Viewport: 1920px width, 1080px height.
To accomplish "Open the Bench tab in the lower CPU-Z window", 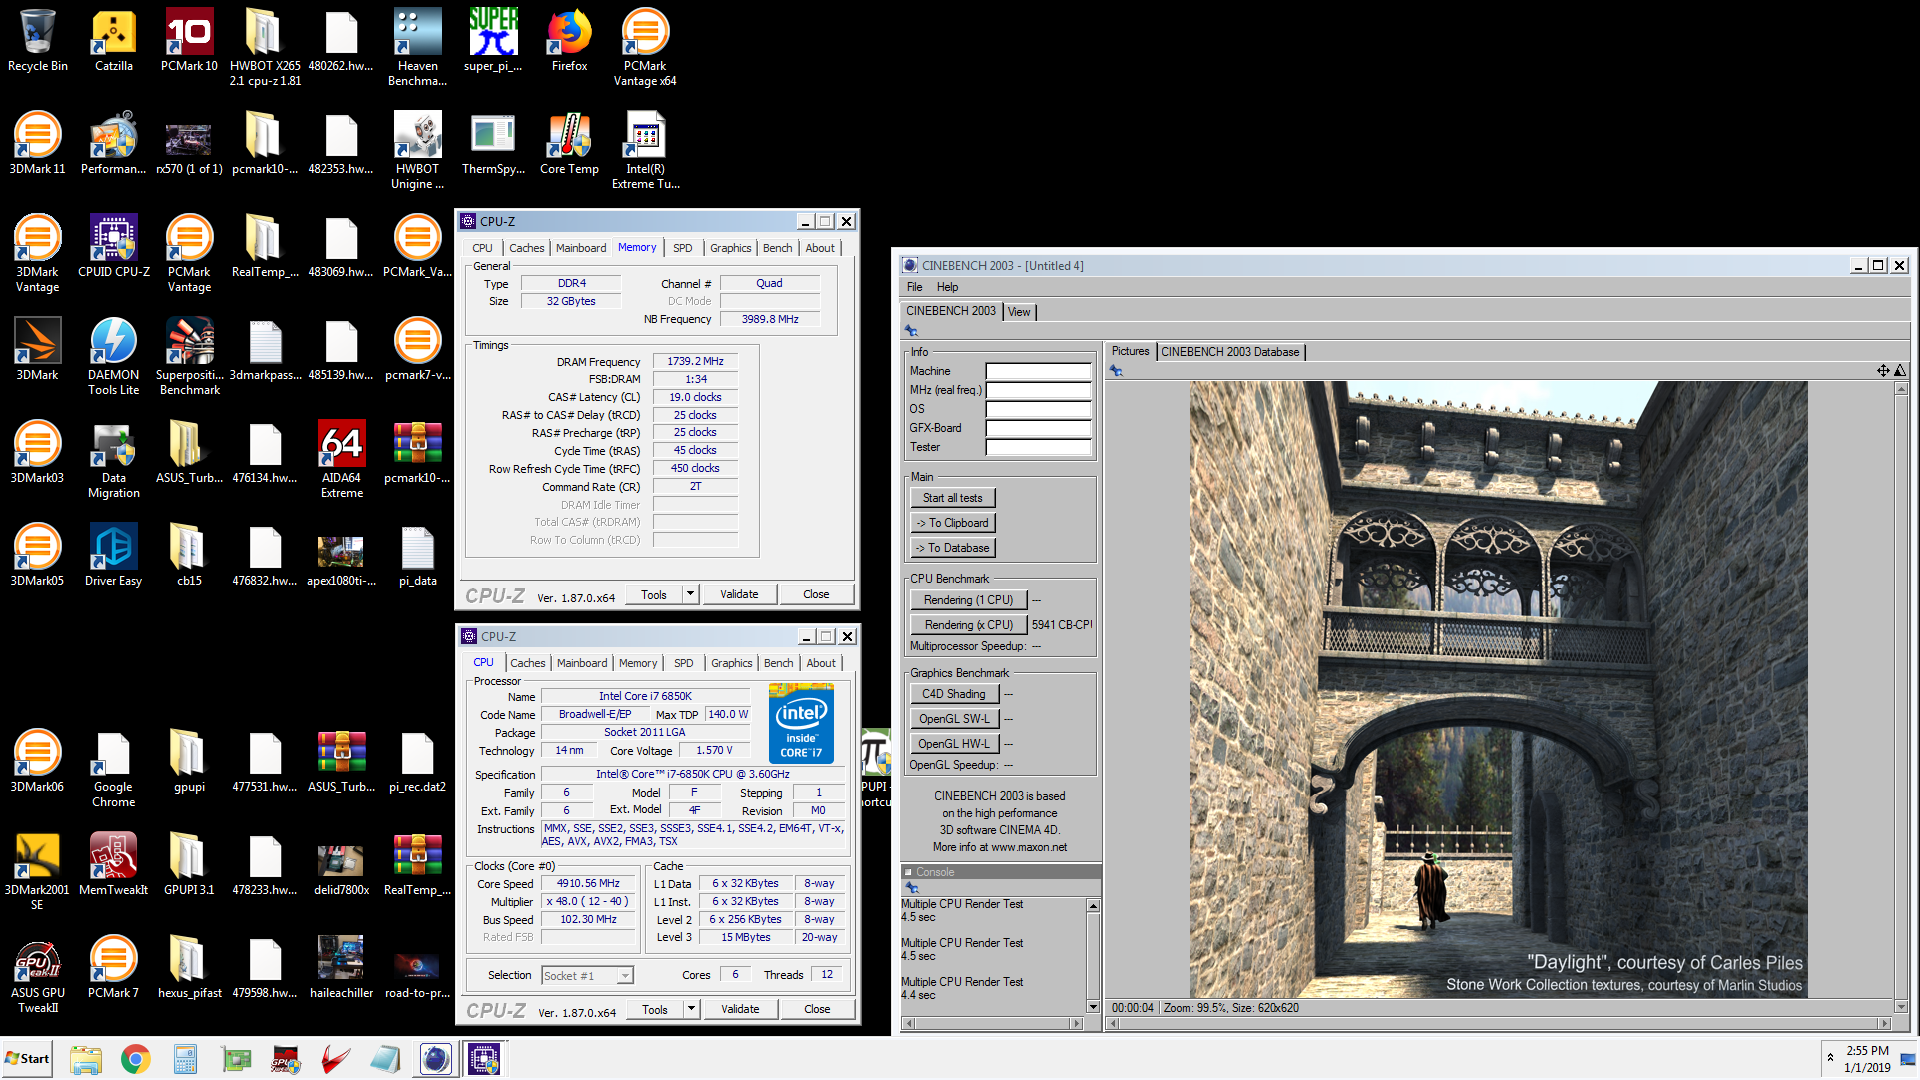I will pyautogui.click(x=779, y=663).
